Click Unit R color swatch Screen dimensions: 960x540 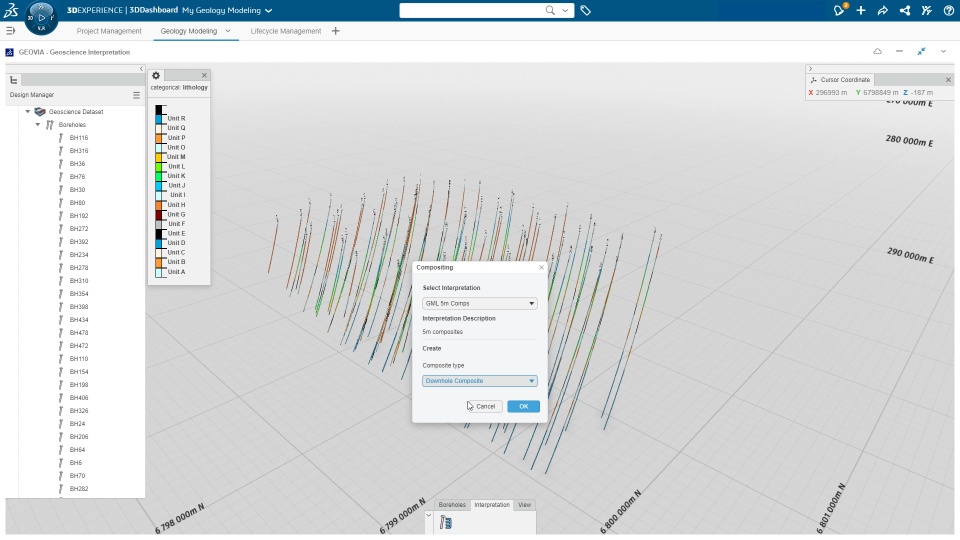pos(160,118)
